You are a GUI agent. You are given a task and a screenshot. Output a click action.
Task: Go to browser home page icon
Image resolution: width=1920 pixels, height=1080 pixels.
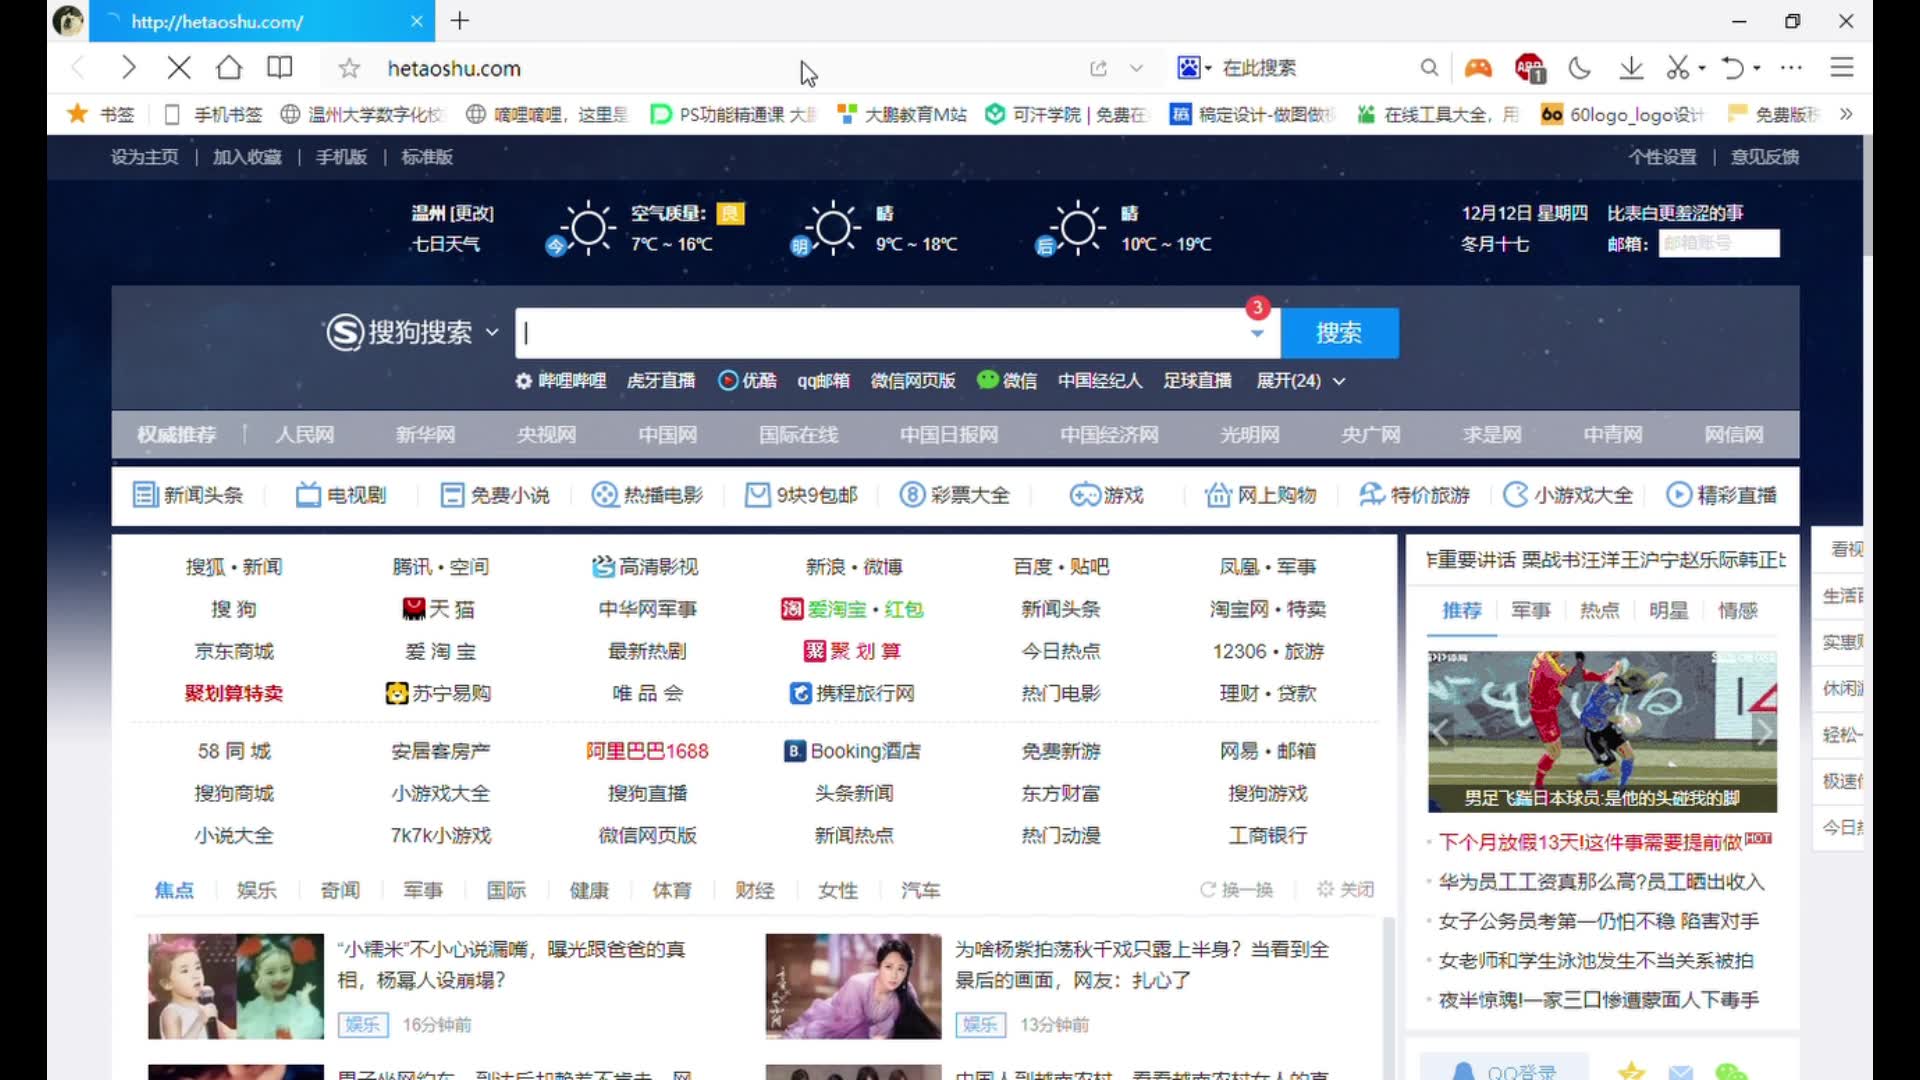coord(229,68)
